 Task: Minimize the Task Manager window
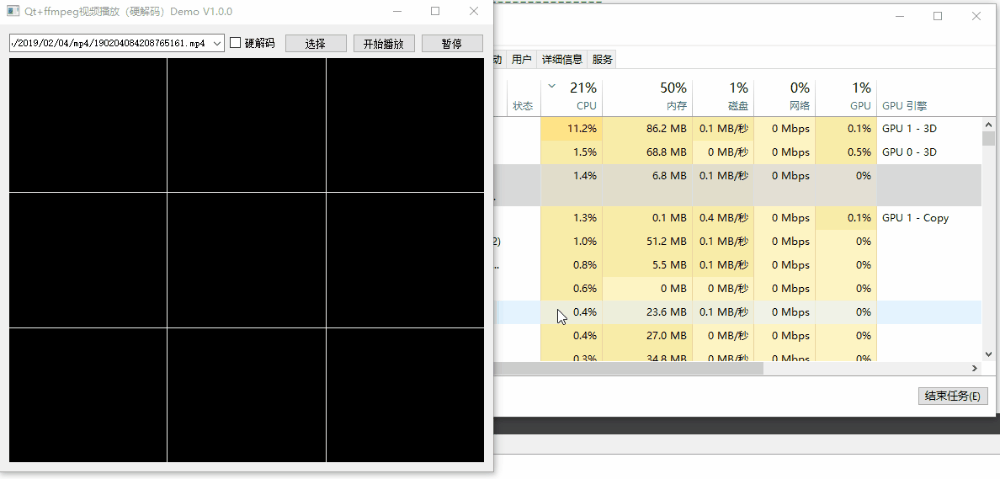pos(899,16)
